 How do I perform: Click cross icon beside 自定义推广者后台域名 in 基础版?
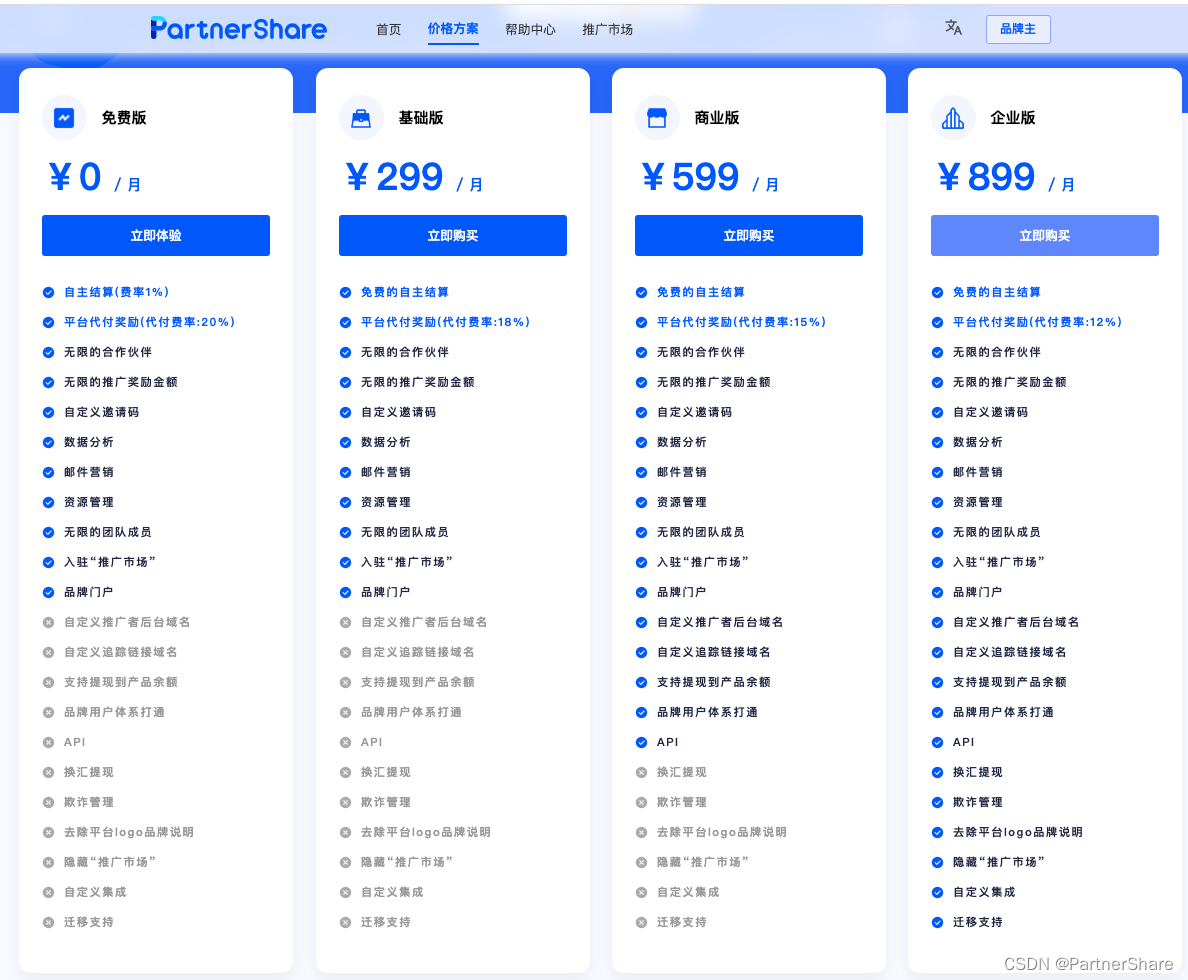pyautogui.click(x=345, y=622)
